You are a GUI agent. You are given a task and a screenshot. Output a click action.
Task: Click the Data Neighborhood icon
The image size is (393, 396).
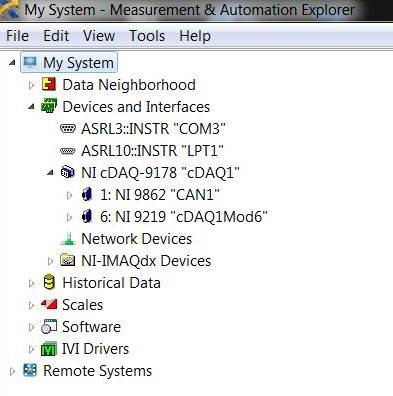49,84
